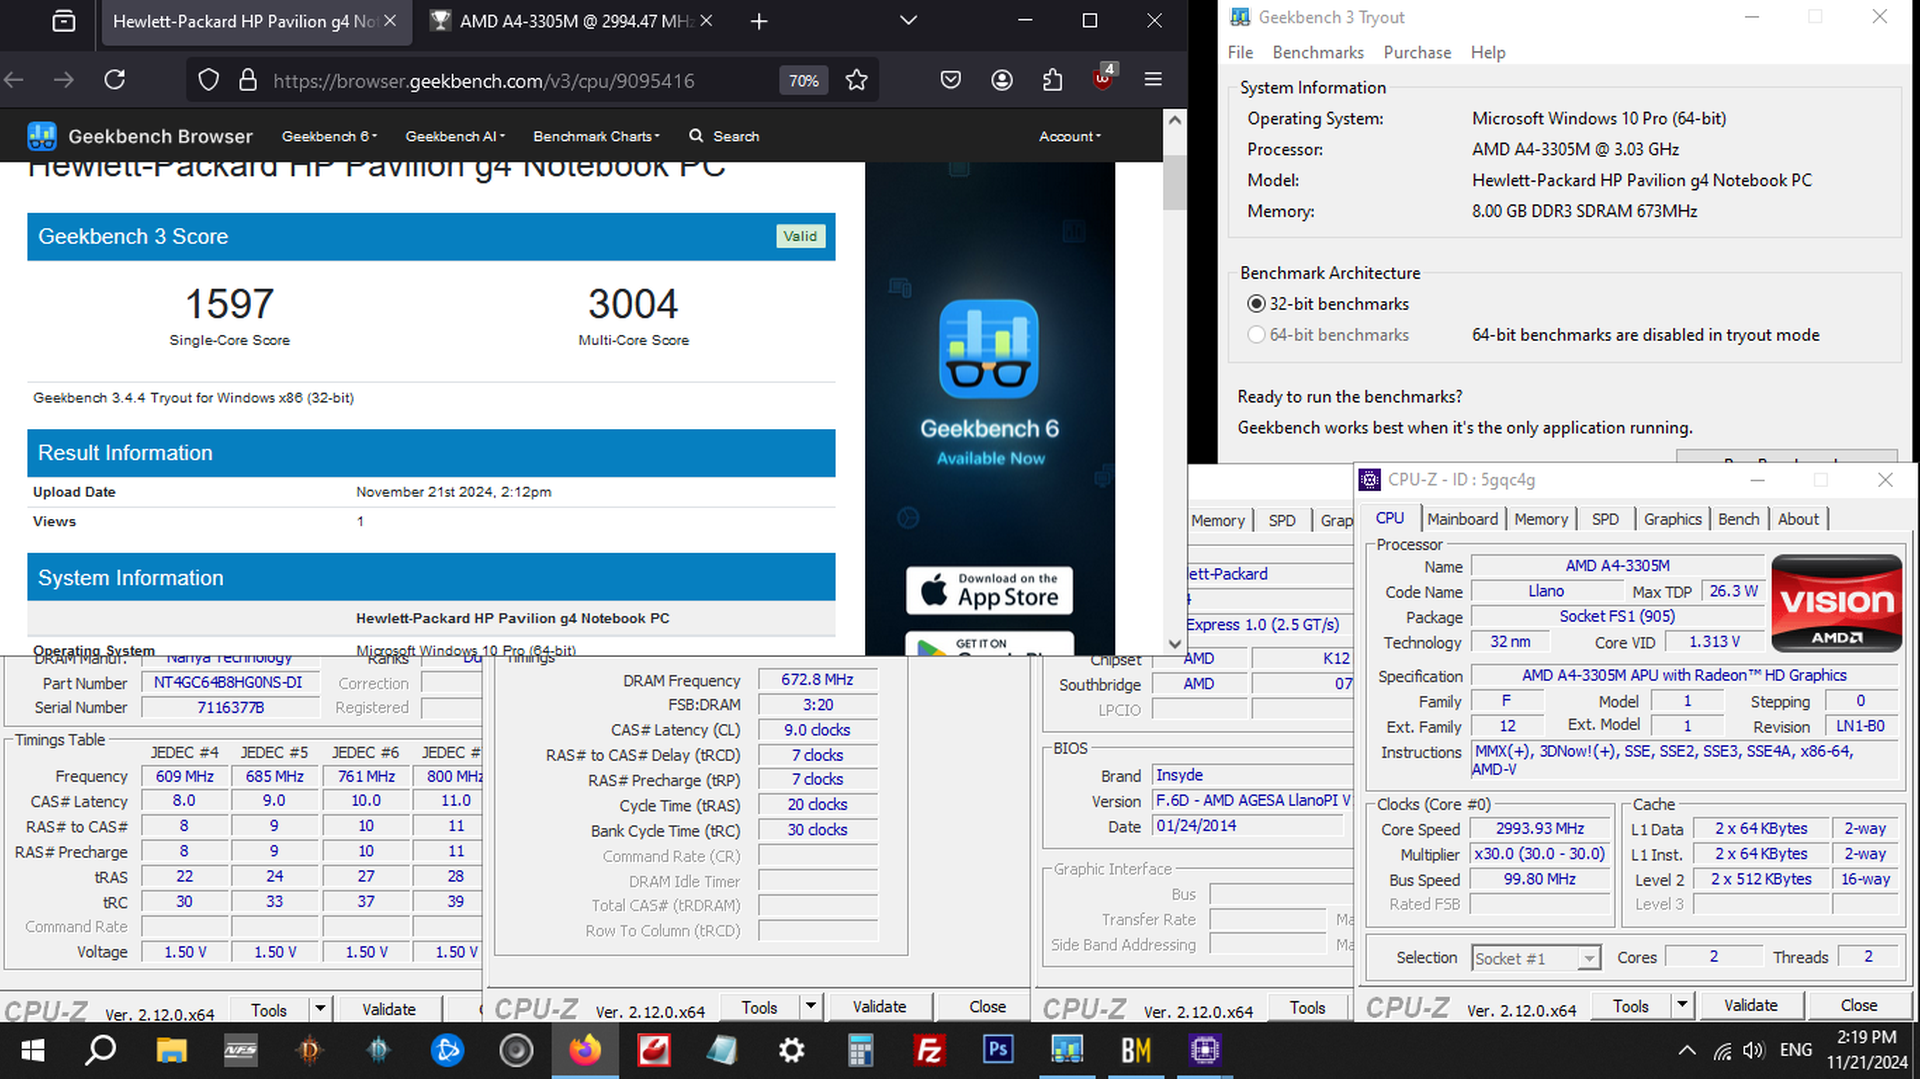Open Firefox from taskbar
The image size is (1920, 1079).
585,1050
